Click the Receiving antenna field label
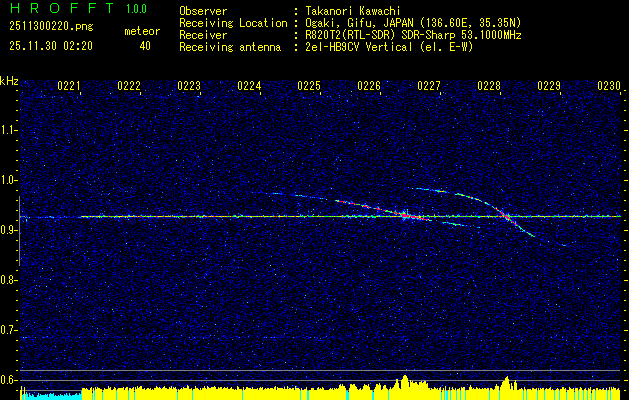This screenshot has width=629, height=400. point(230,47)
